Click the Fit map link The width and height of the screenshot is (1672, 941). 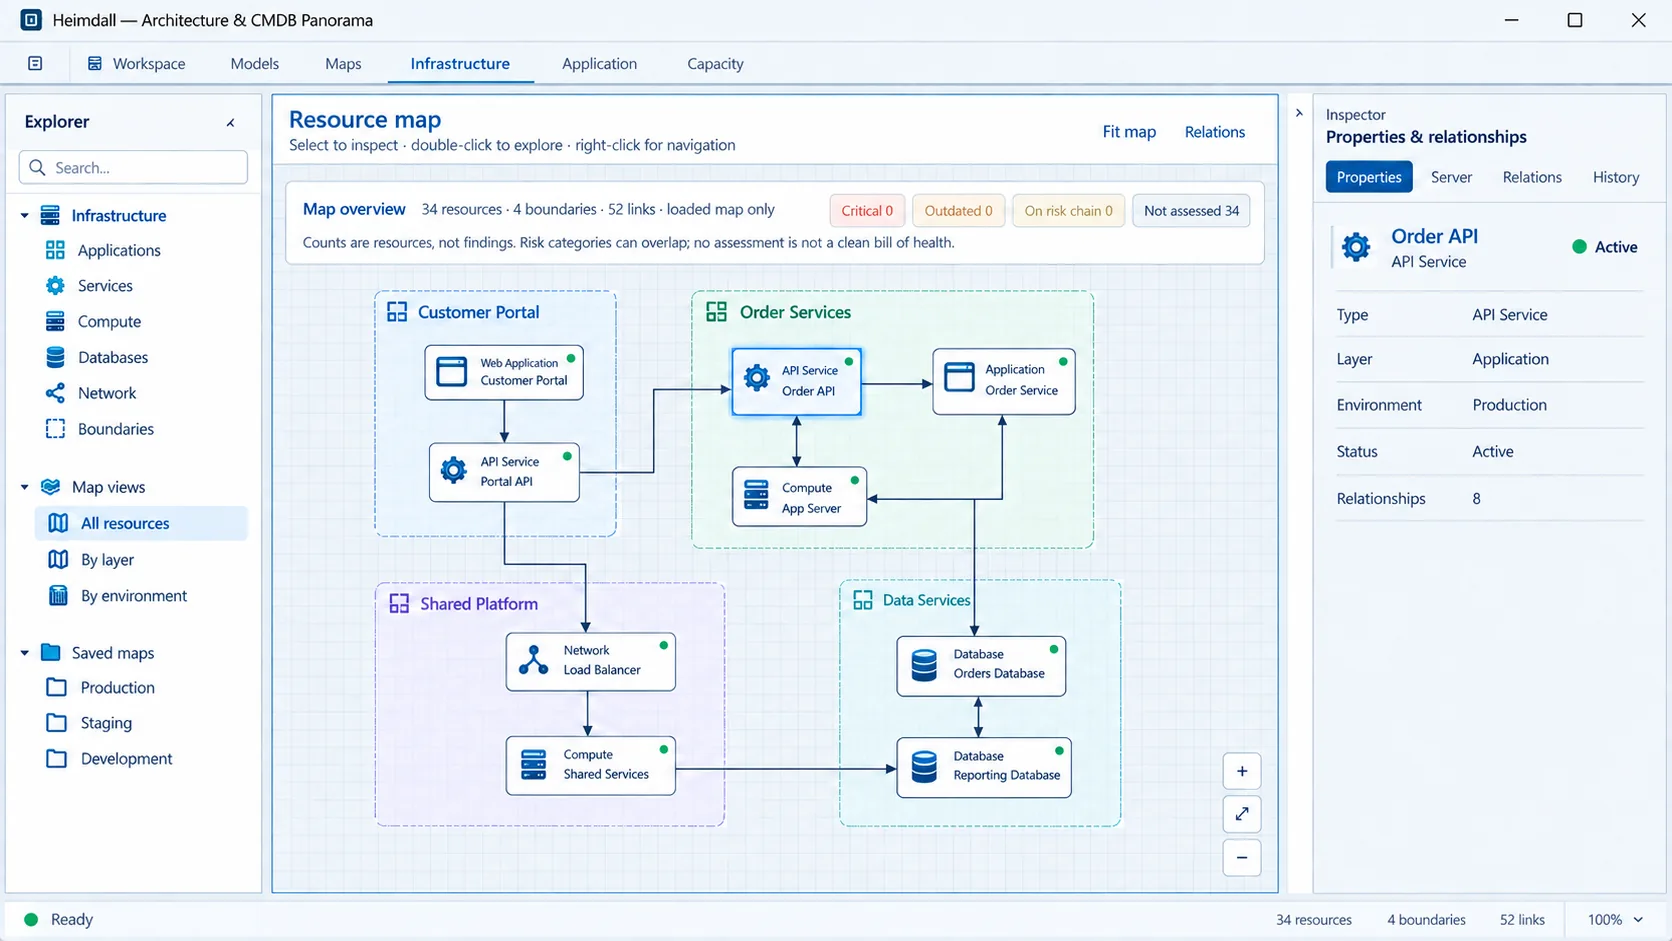coord(1129,132)
